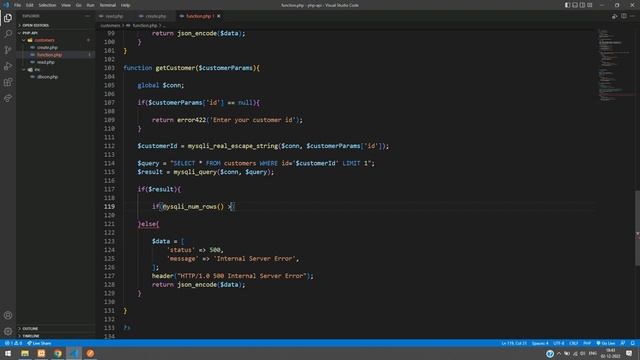Click the split editor icon

(624, 16)
